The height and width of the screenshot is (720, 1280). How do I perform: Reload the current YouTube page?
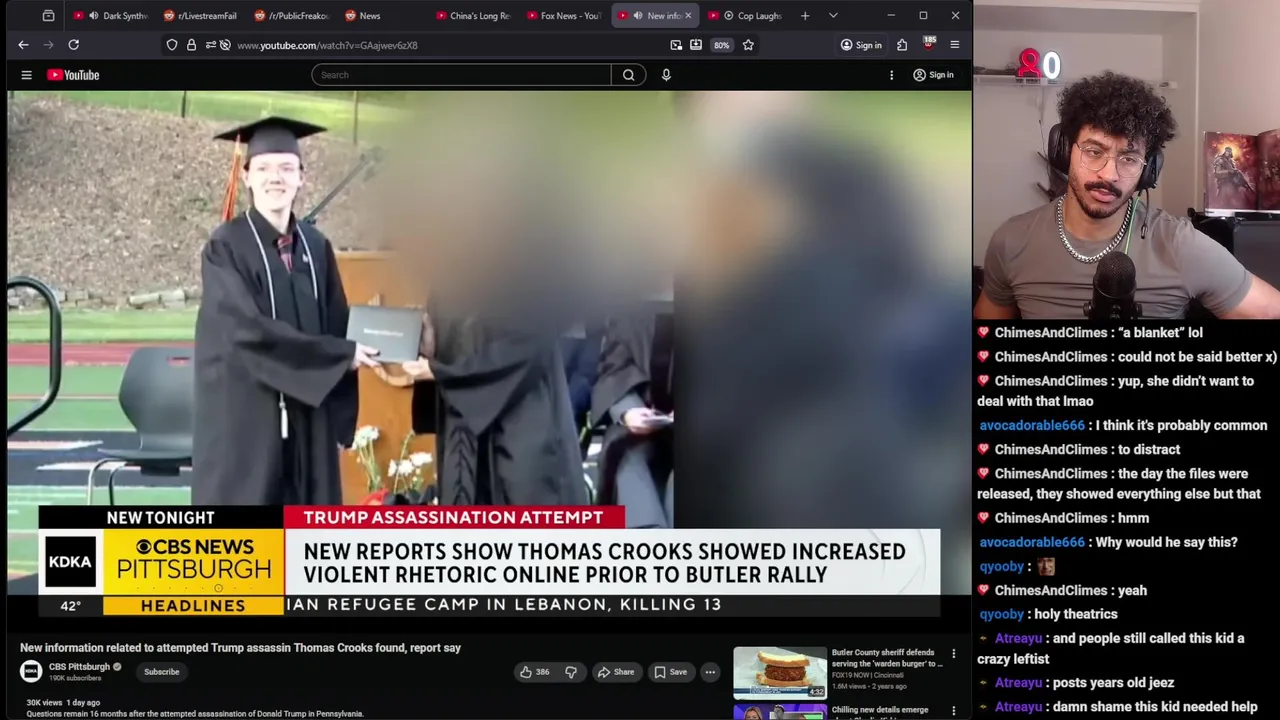click(x=73, y=45)
